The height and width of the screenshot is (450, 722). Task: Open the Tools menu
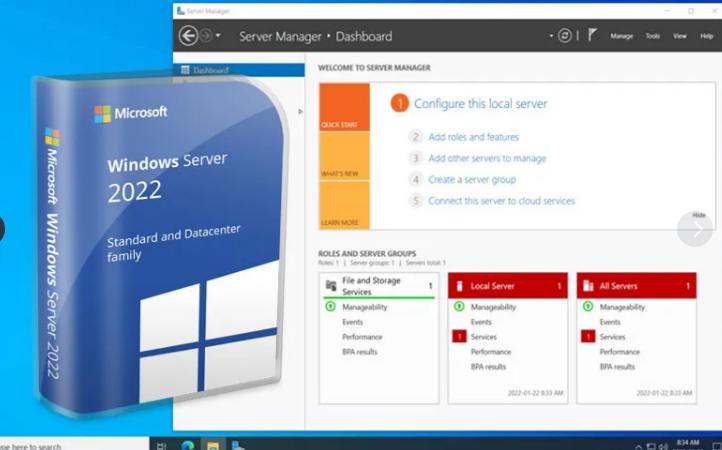tap(652, 36)
